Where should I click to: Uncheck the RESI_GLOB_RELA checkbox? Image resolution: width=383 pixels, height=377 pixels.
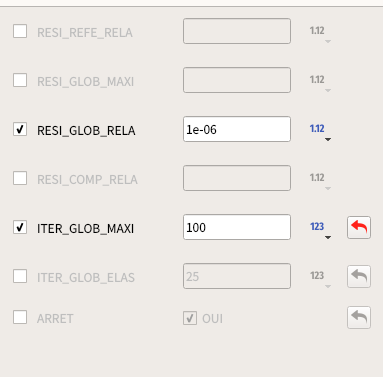[x=20, y=129]
